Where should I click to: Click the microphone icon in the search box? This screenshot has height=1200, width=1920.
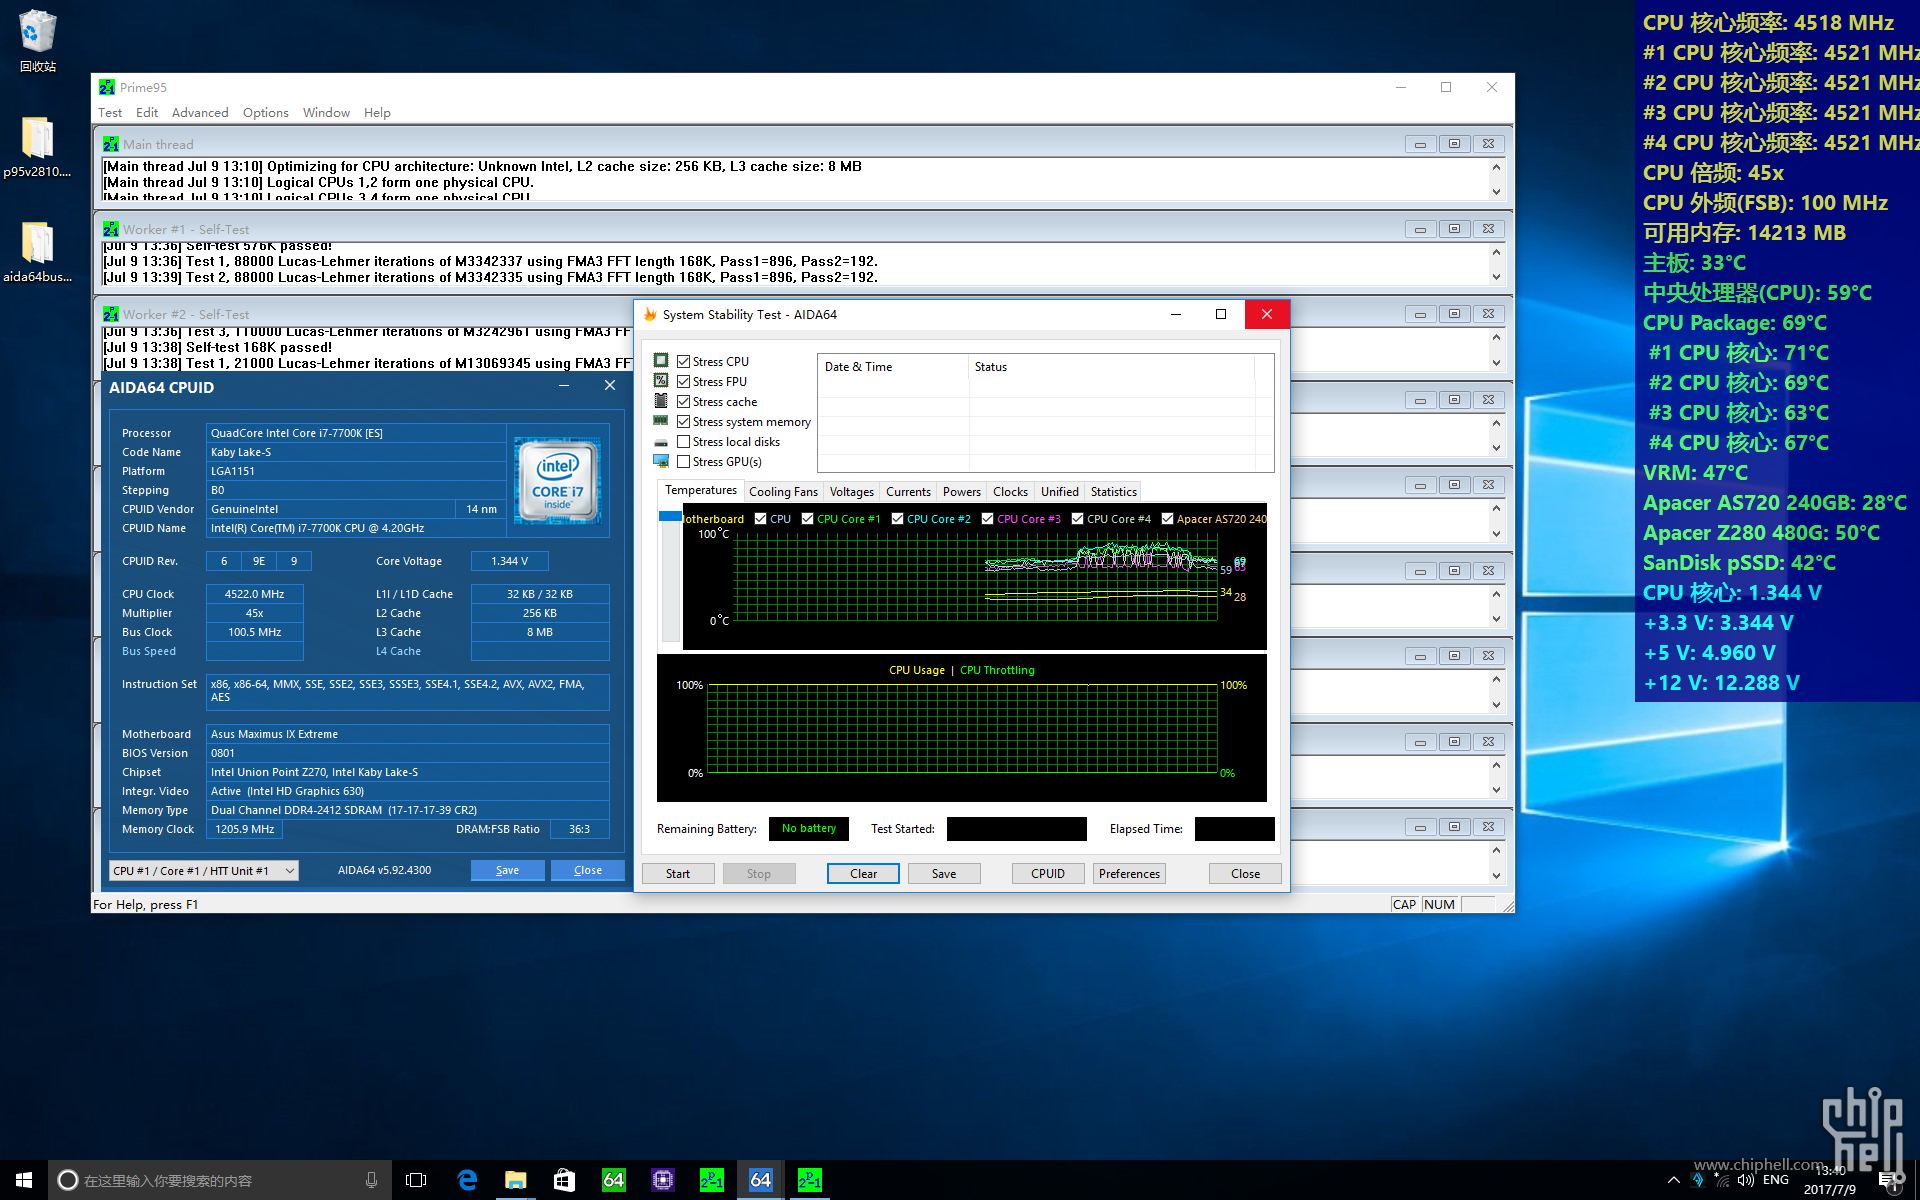click(x=371, y=1180)
